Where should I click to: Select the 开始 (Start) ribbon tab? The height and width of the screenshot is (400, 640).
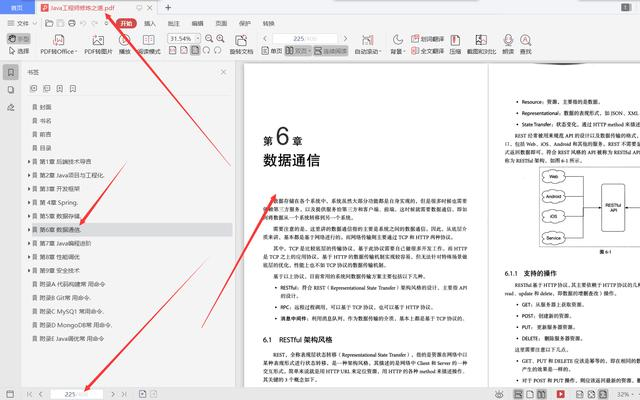tap(126, 23)
